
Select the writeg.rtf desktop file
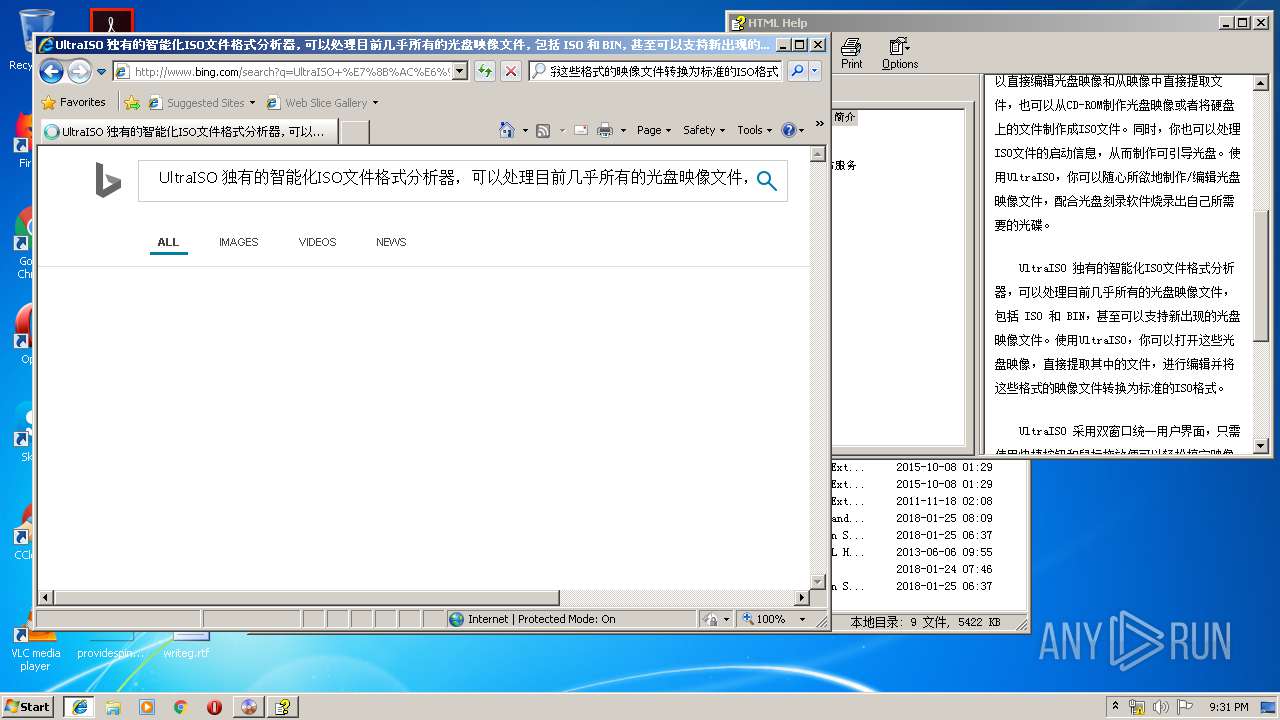tap(186, 645)
